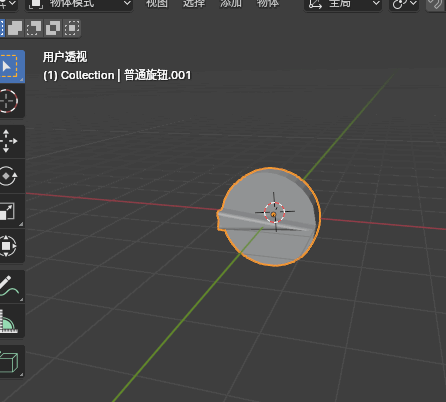Open the 添加 menu
The image size is (446, 402).
pyautogui.click(x=231, y=4)
